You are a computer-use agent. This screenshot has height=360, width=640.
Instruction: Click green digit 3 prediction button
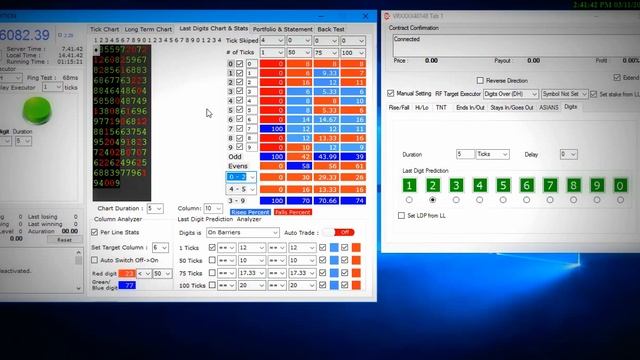pyautogui.click(x=456, y=186)
